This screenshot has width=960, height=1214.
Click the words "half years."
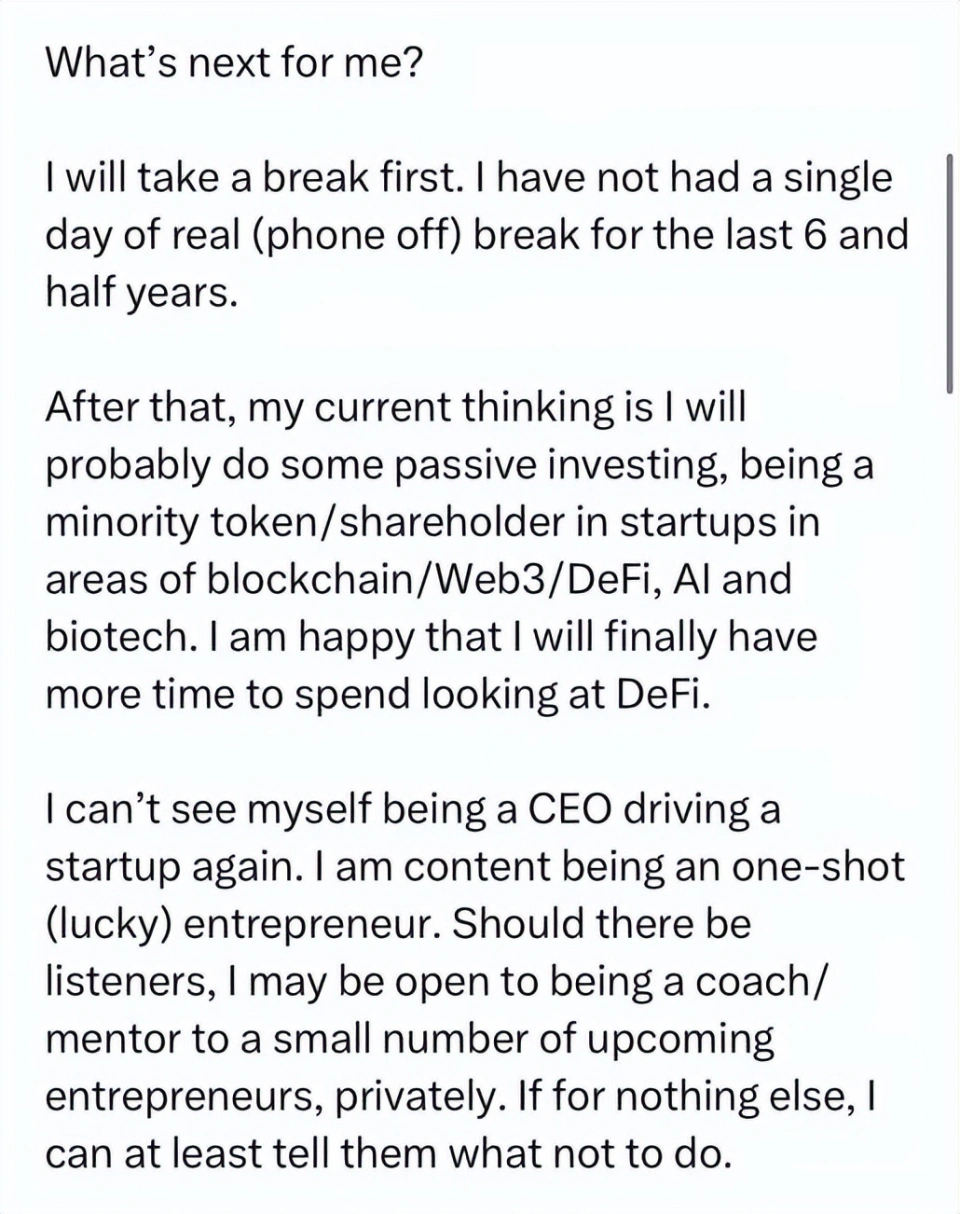tap(142, 294)
